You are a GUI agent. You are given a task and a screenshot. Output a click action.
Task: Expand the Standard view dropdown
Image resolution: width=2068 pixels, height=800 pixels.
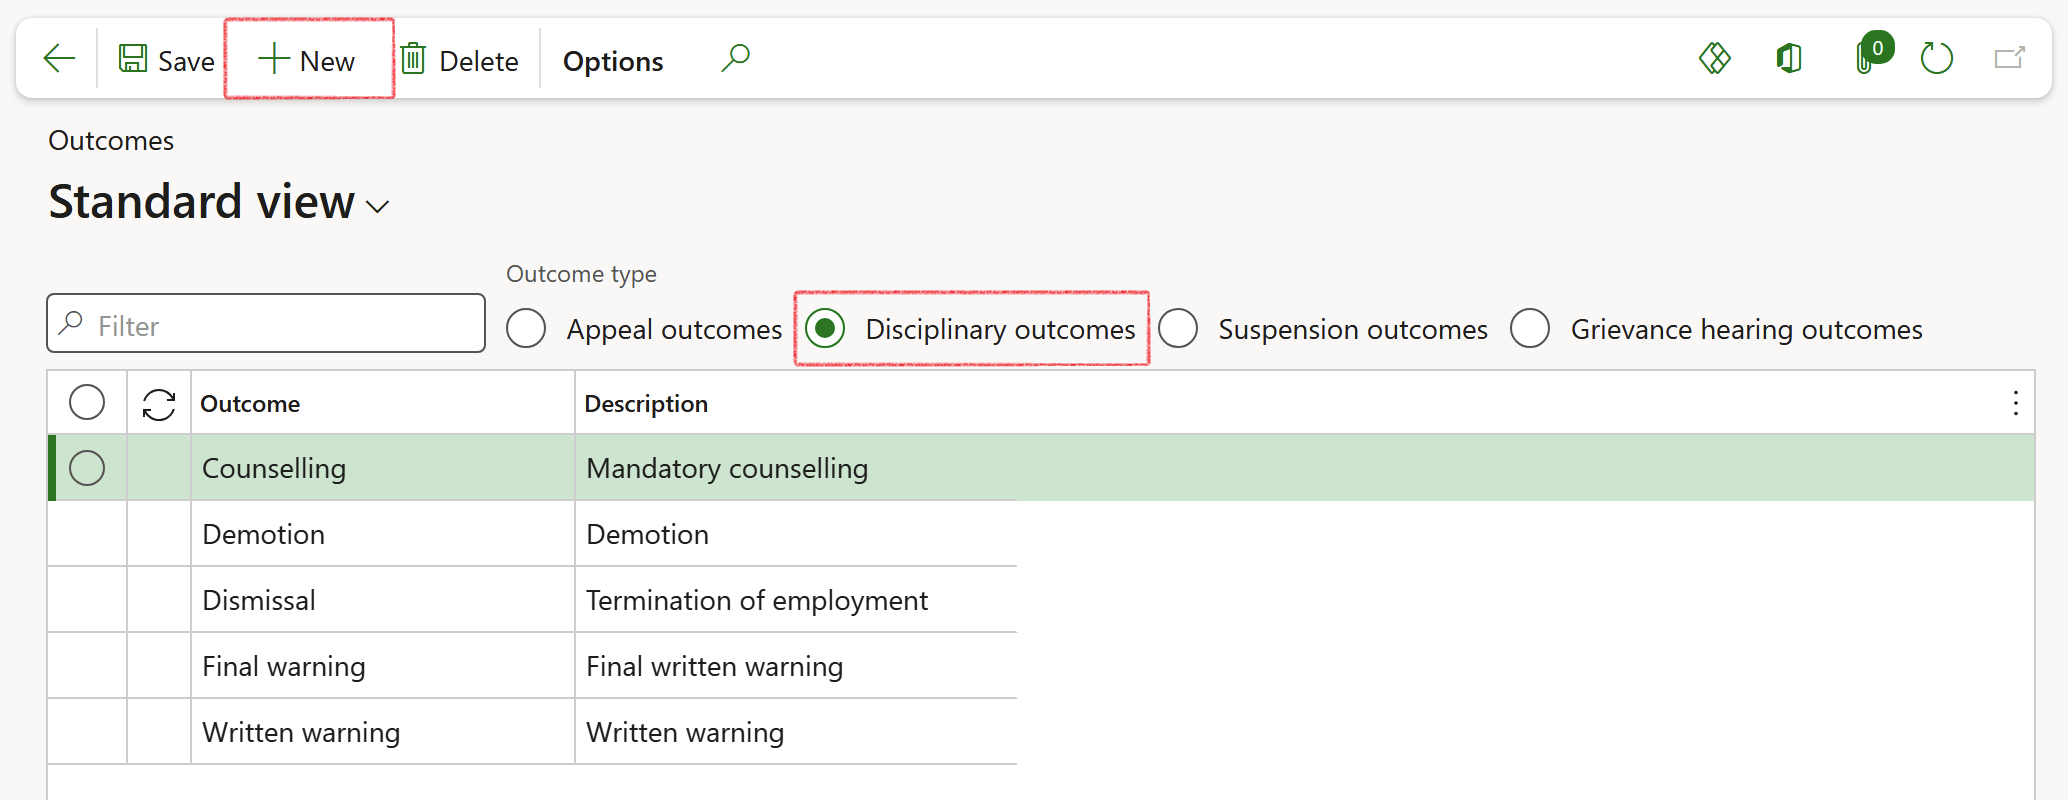click(377, 206)
